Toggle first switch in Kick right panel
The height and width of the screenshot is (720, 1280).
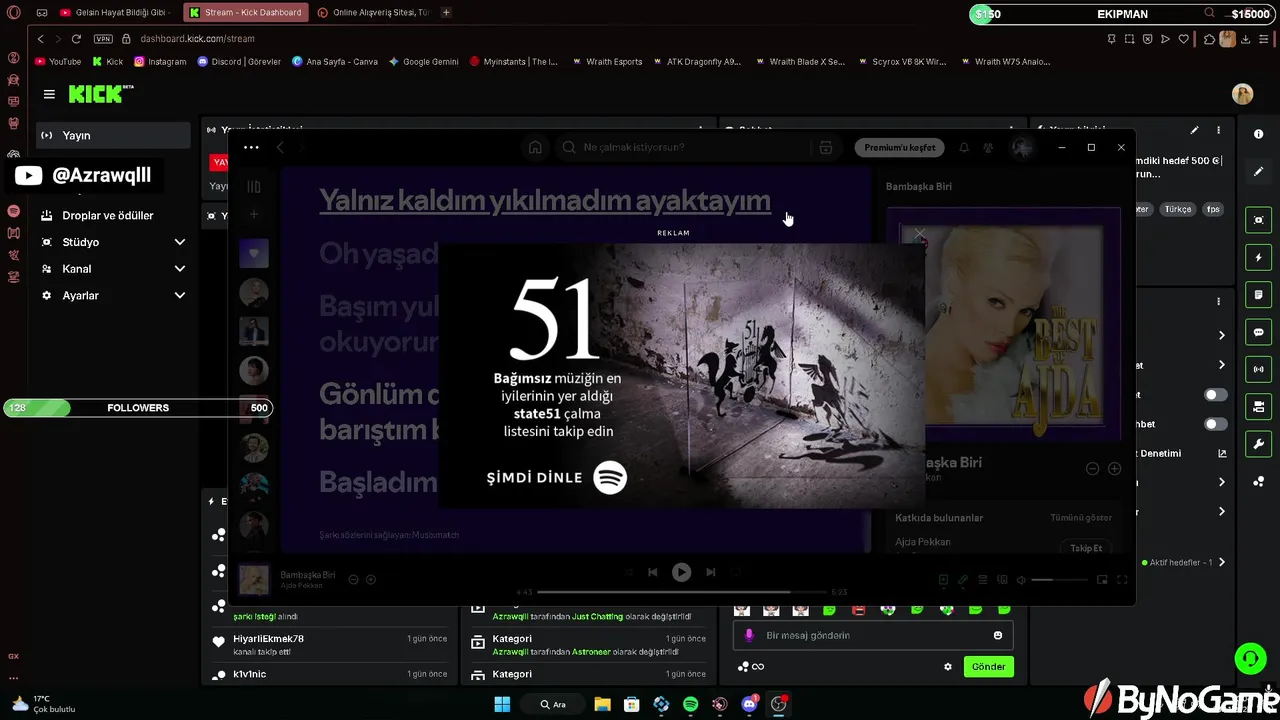(1215, 395)
